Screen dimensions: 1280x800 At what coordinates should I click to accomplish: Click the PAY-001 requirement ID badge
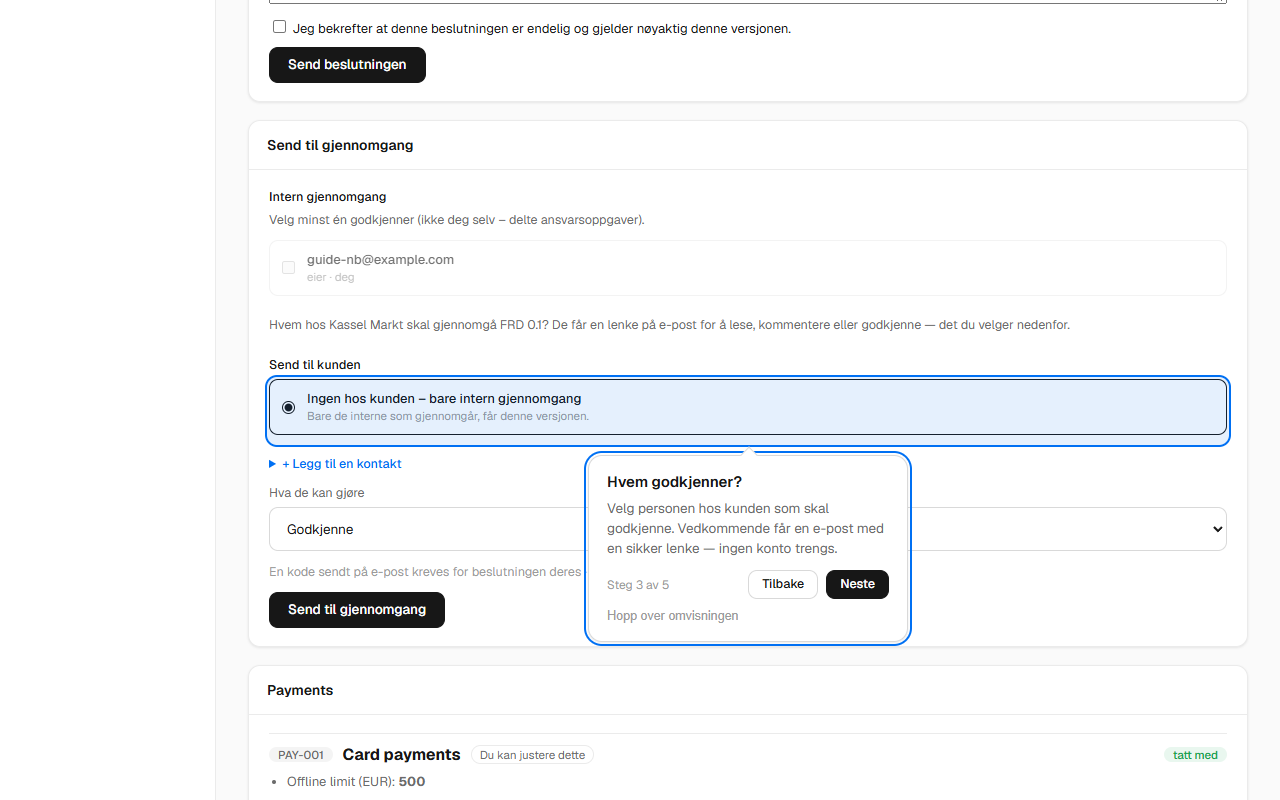(301, 755)
